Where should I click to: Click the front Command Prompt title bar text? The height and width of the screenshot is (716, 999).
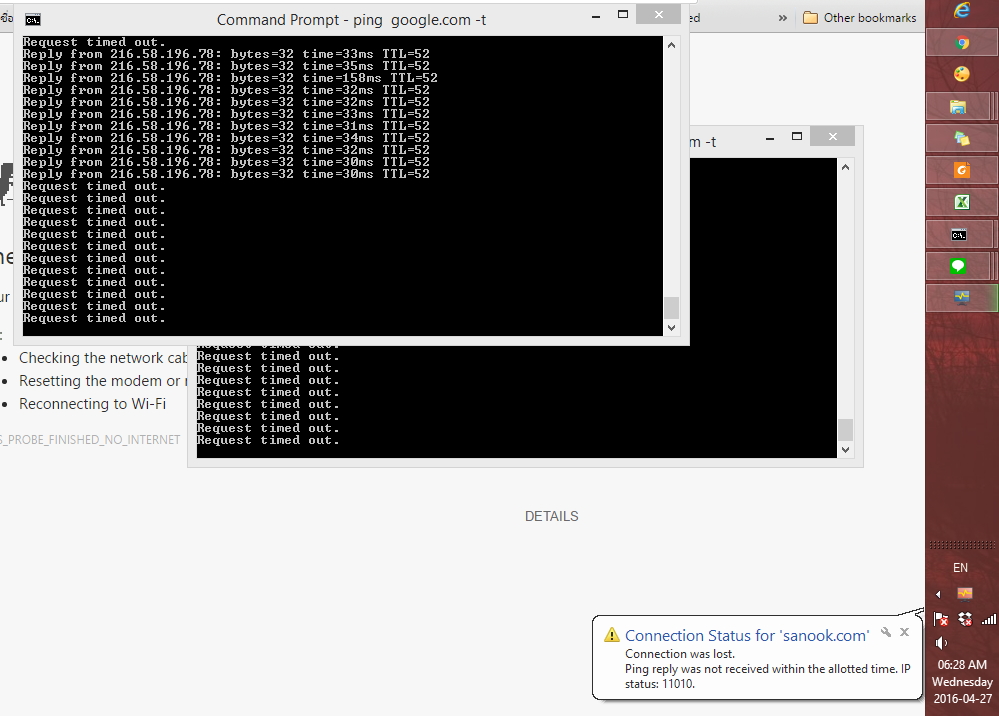351,20
